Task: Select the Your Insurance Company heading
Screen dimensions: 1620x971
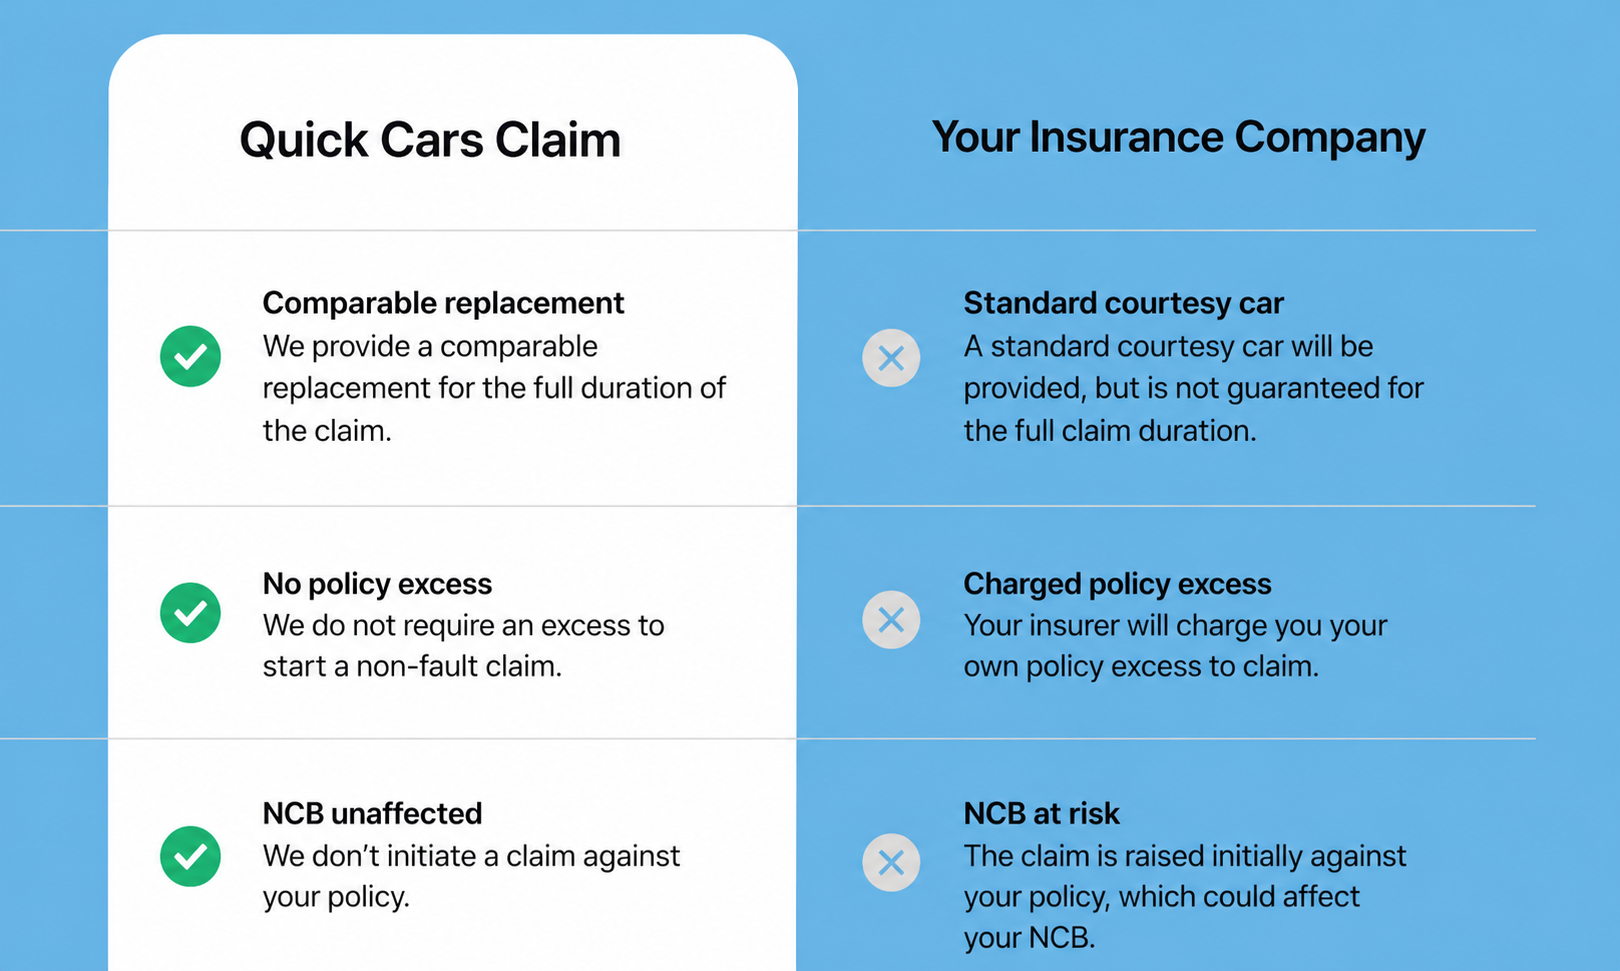Action: 1178,138
